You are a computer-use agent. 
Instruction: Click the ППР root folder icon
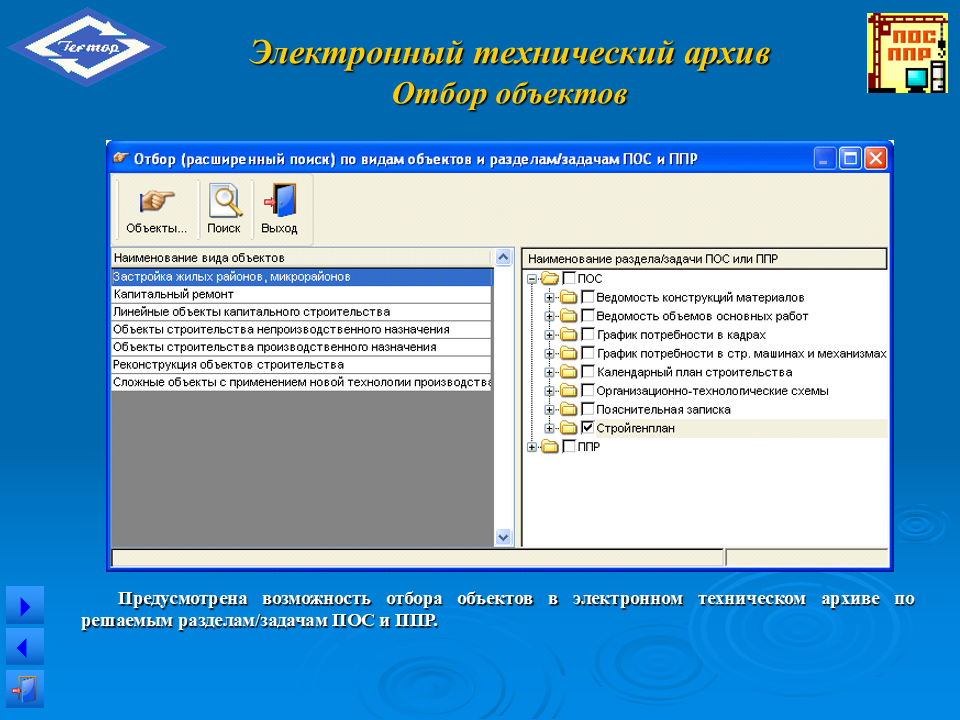pos(550,446)
